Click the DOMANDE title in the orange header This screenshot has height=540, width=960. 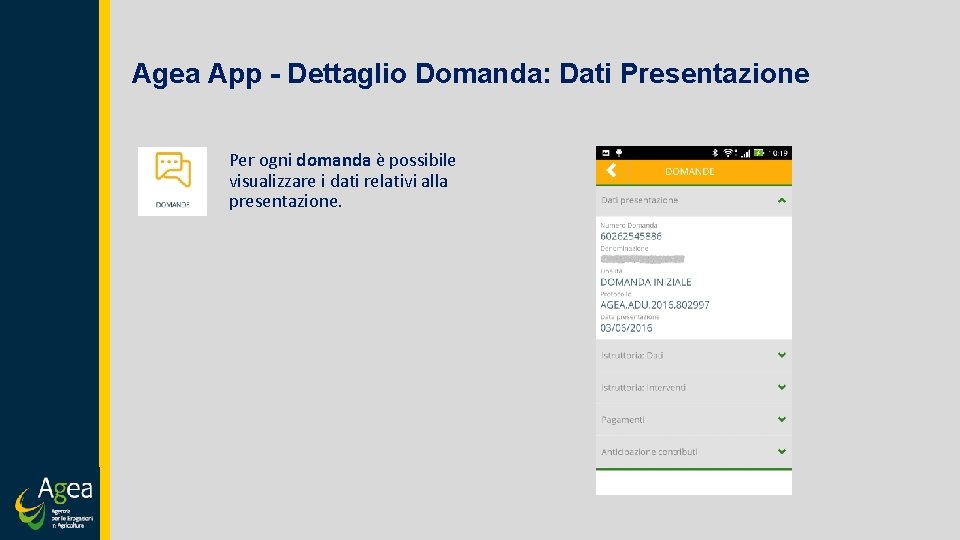(x=689, y=171)
